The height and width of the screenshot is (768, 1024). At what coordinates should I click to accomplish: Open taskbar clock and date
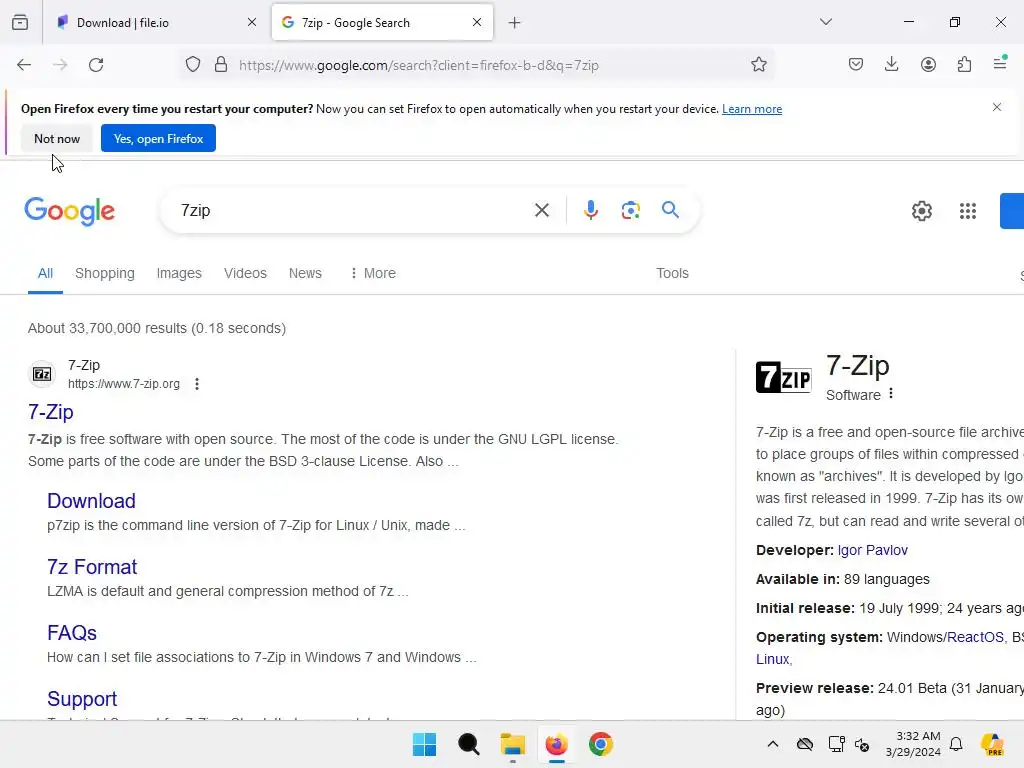pos(914,744)
